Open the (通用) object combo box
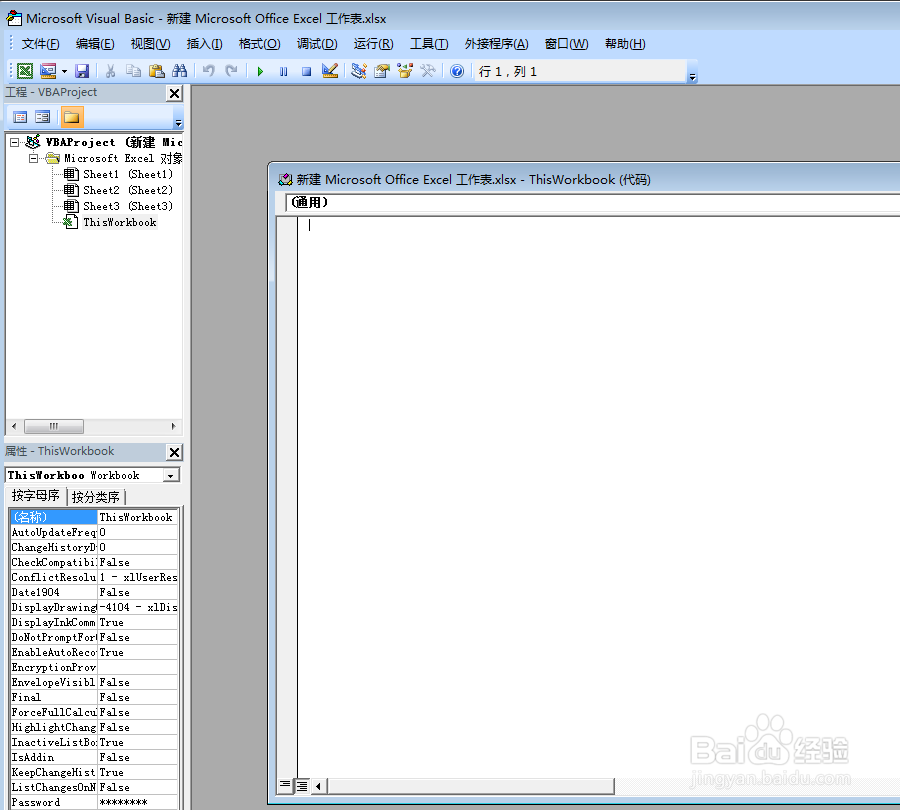This screenshot has height=810, width=900. click(x=592, y=202)
